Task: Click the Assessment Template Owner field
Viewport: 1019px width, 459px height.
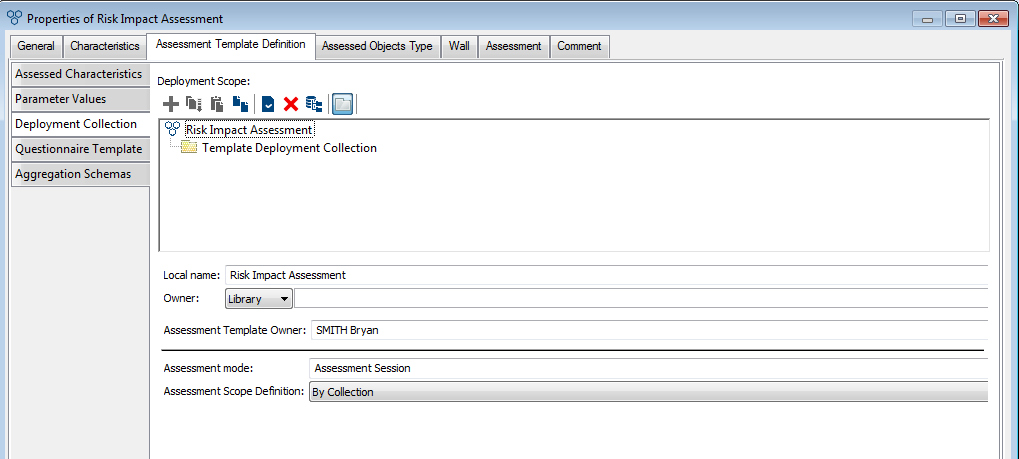Action: point(648,330)
